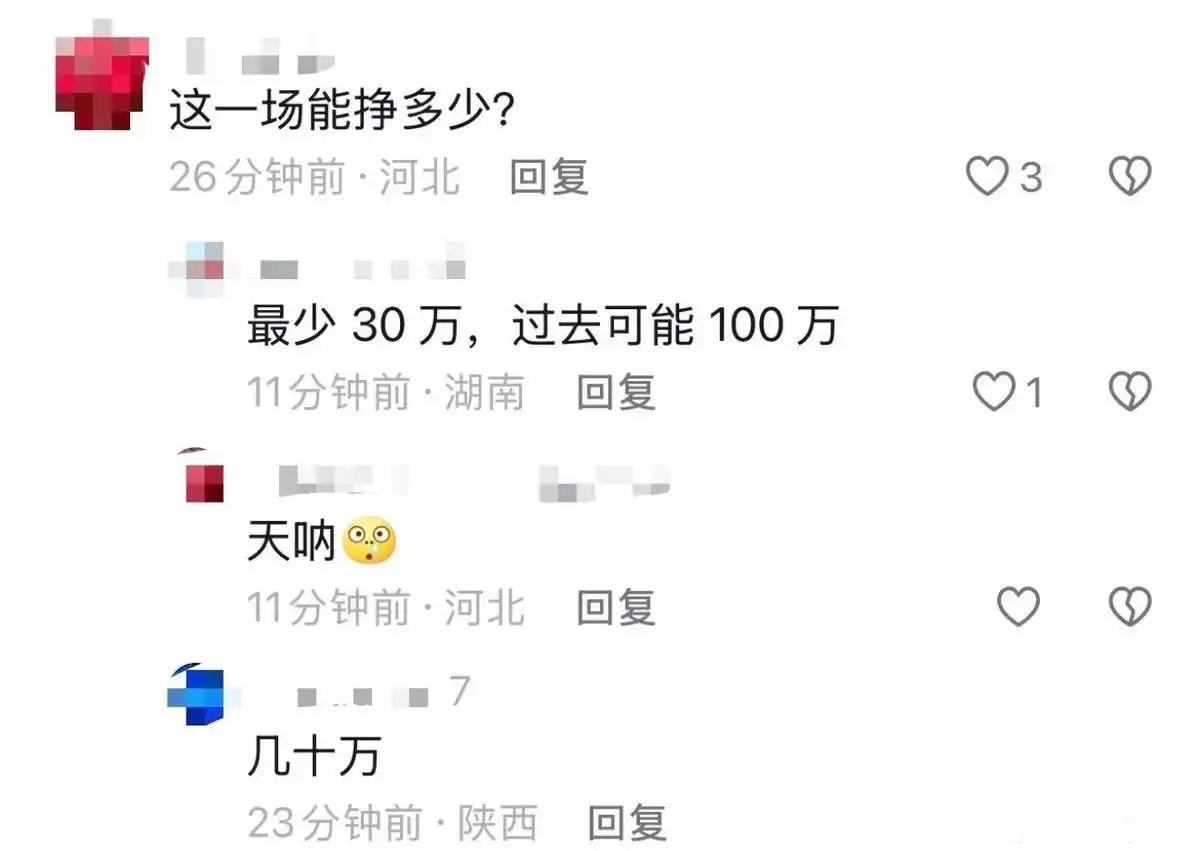Open blue avatar of the 几十万 commenter
Viewport: 1200px width, 851px height.
(x=196, y=693)
